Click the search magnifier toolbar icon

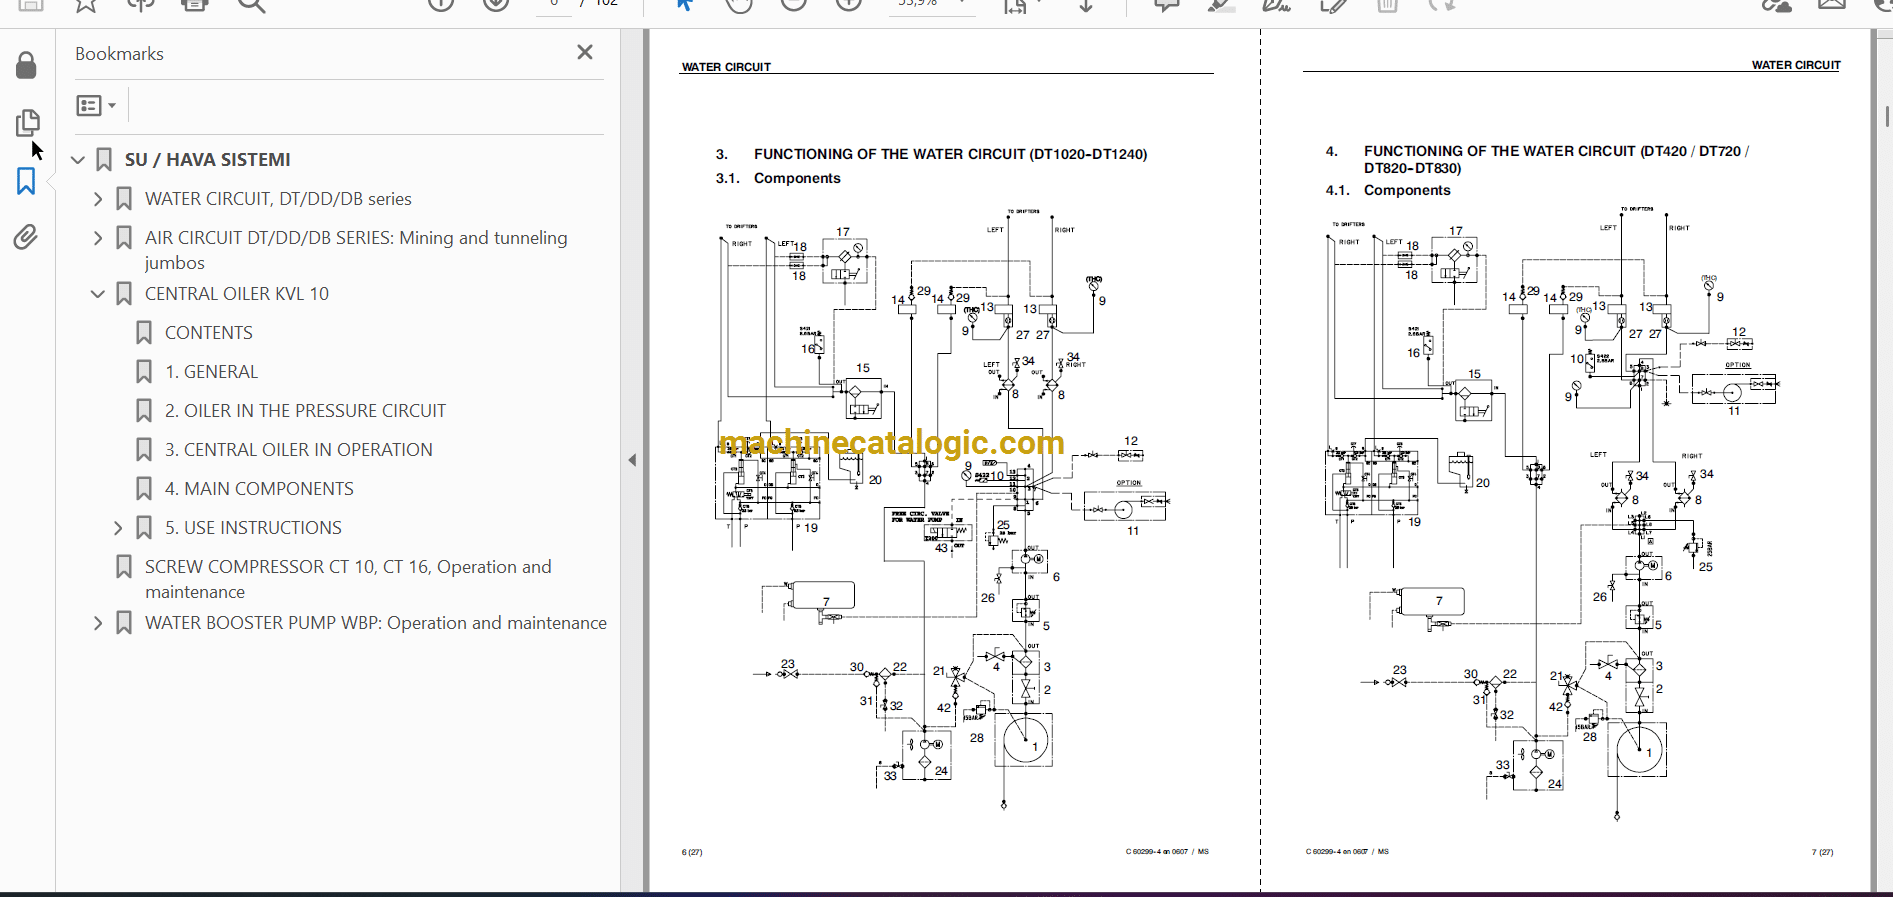click(251, 5)
